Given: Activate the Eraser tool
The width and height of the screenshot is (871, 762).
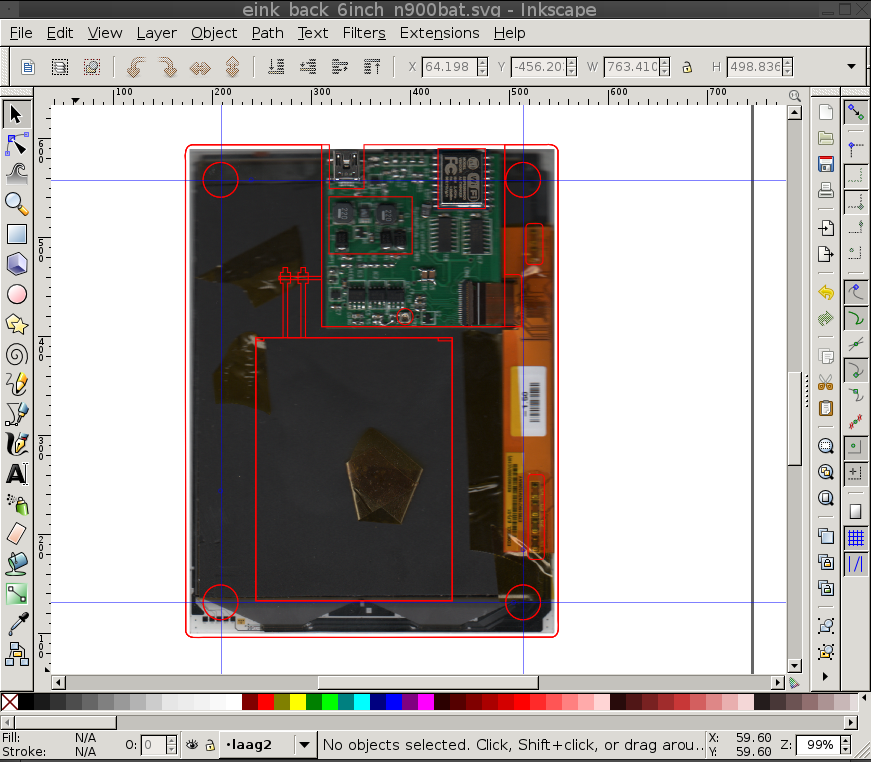Looking at the screenshot, I should coord(17,533).
